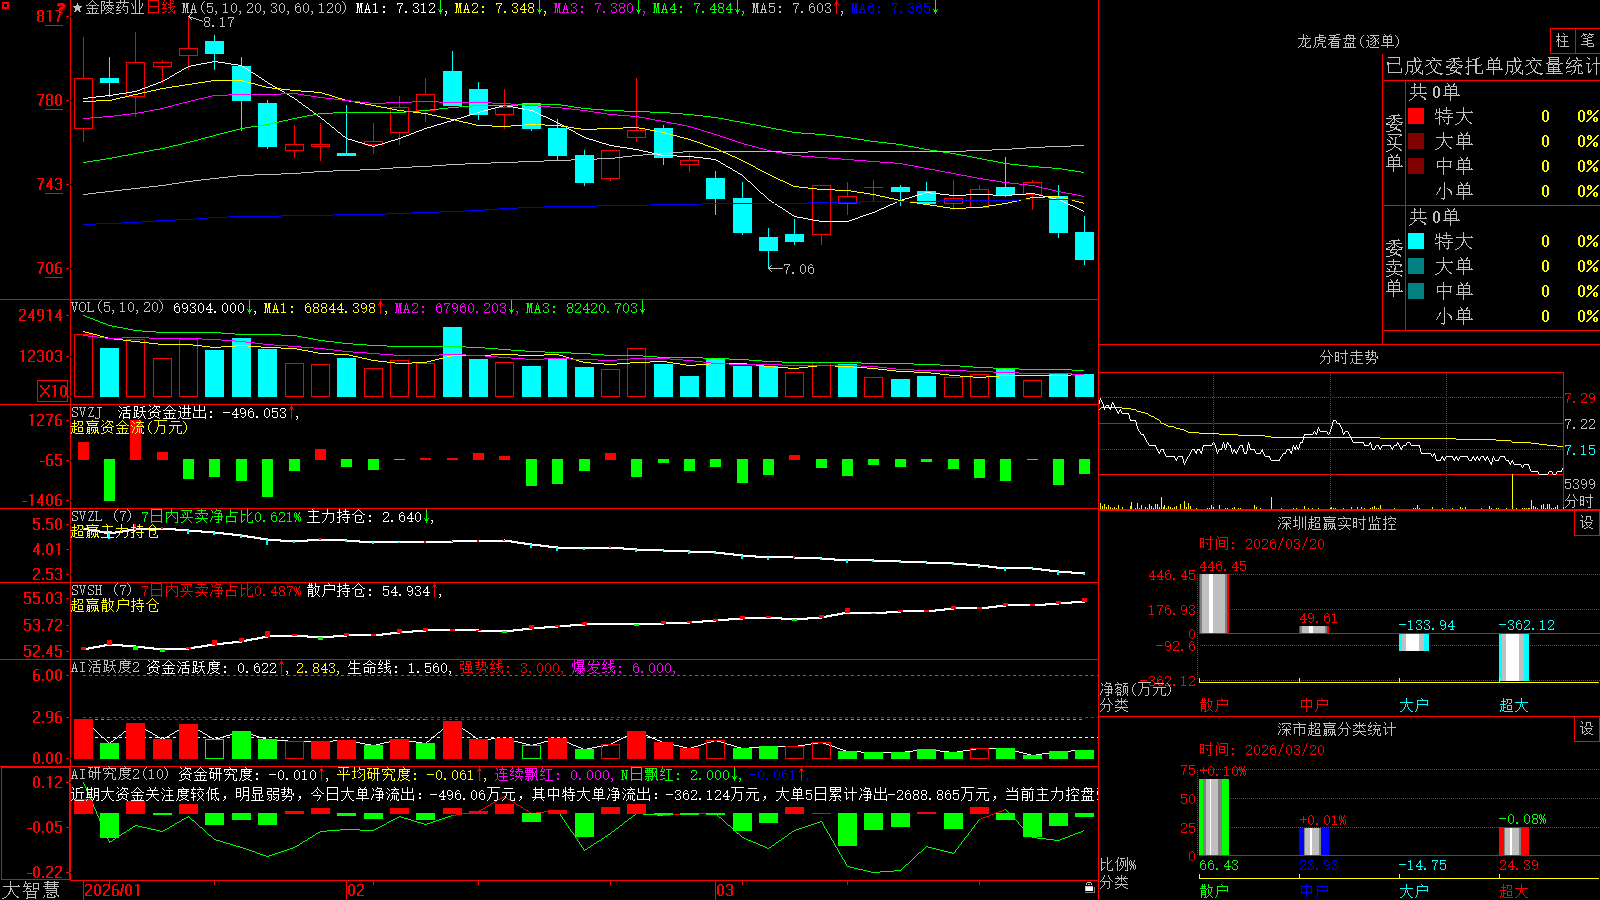Screen dimensions: 1600x900
Task: Click MA4: 7.484 green value
Action: point(694,8)
